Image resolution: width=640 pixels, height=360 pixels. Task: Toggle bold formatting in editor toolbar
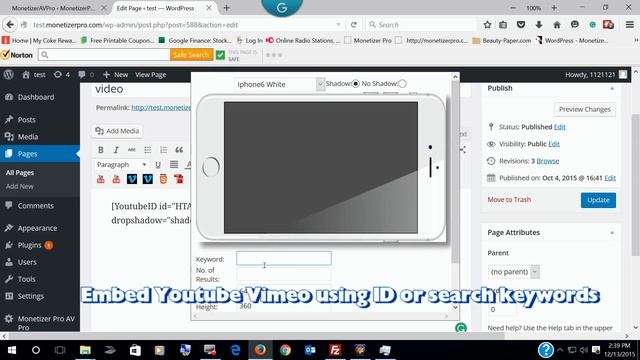coord(101,150)
